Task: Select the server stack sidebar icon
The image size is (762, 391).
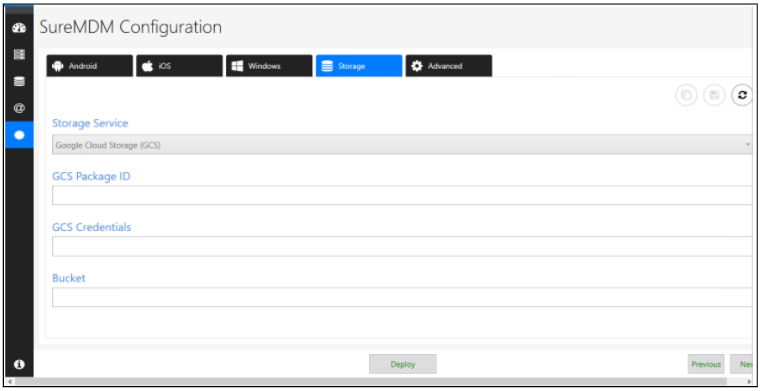Action: pyautogui.click(x=19, y=54)
